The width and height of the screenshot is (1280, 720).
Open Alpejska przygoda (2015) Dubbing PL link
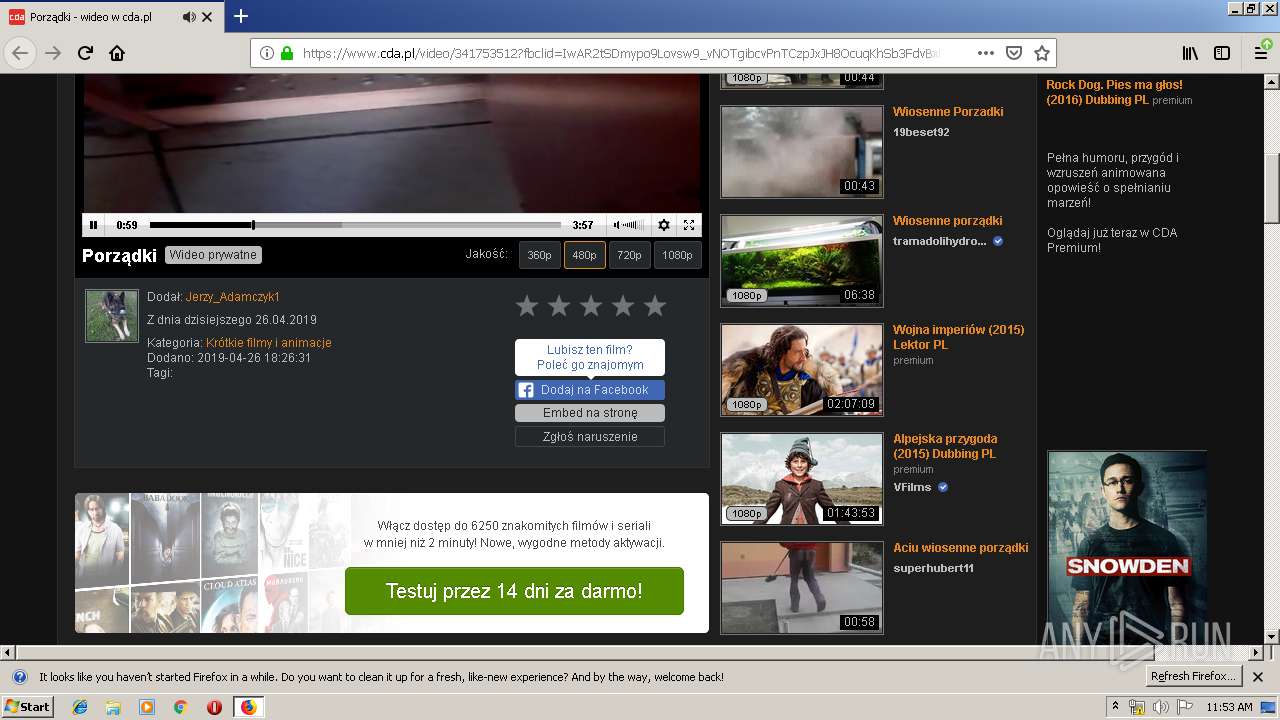click(945, 446)
